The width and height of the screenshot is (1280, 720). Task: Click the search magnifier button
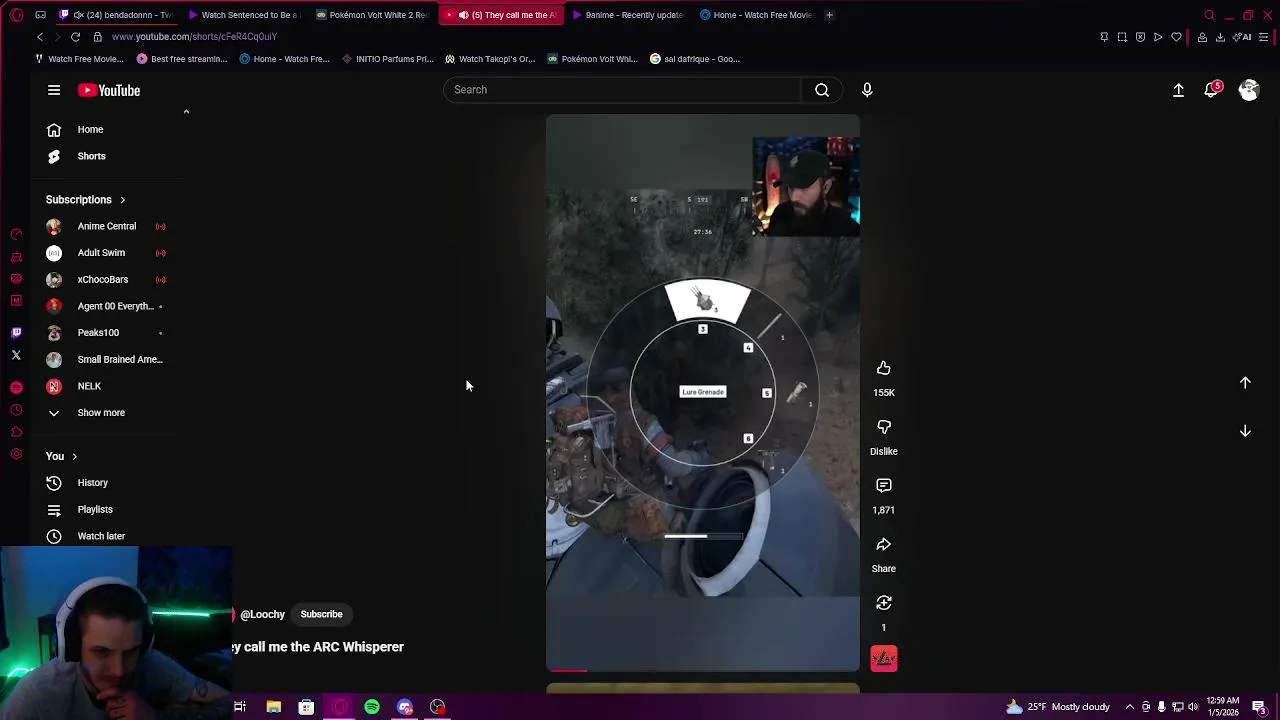[x=822, y=90]
